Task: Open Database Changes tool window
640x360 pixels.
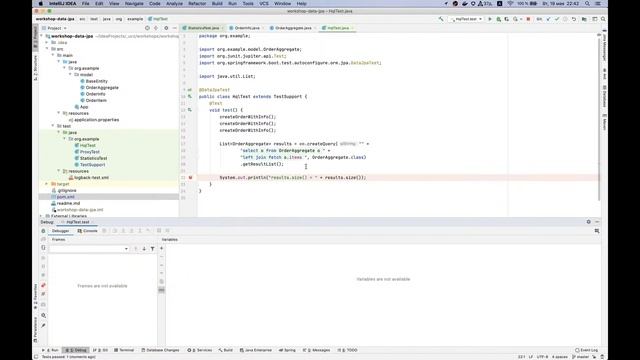Action: (x=160, y=350)
